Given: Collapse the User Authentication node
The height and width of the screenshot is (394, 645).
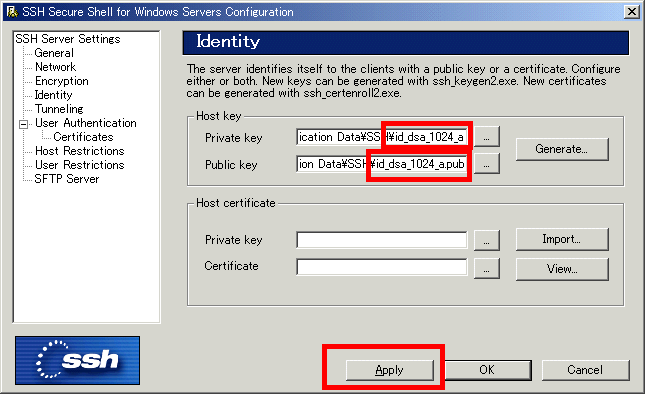Looking at the screenshot, I should pos(24,124).
